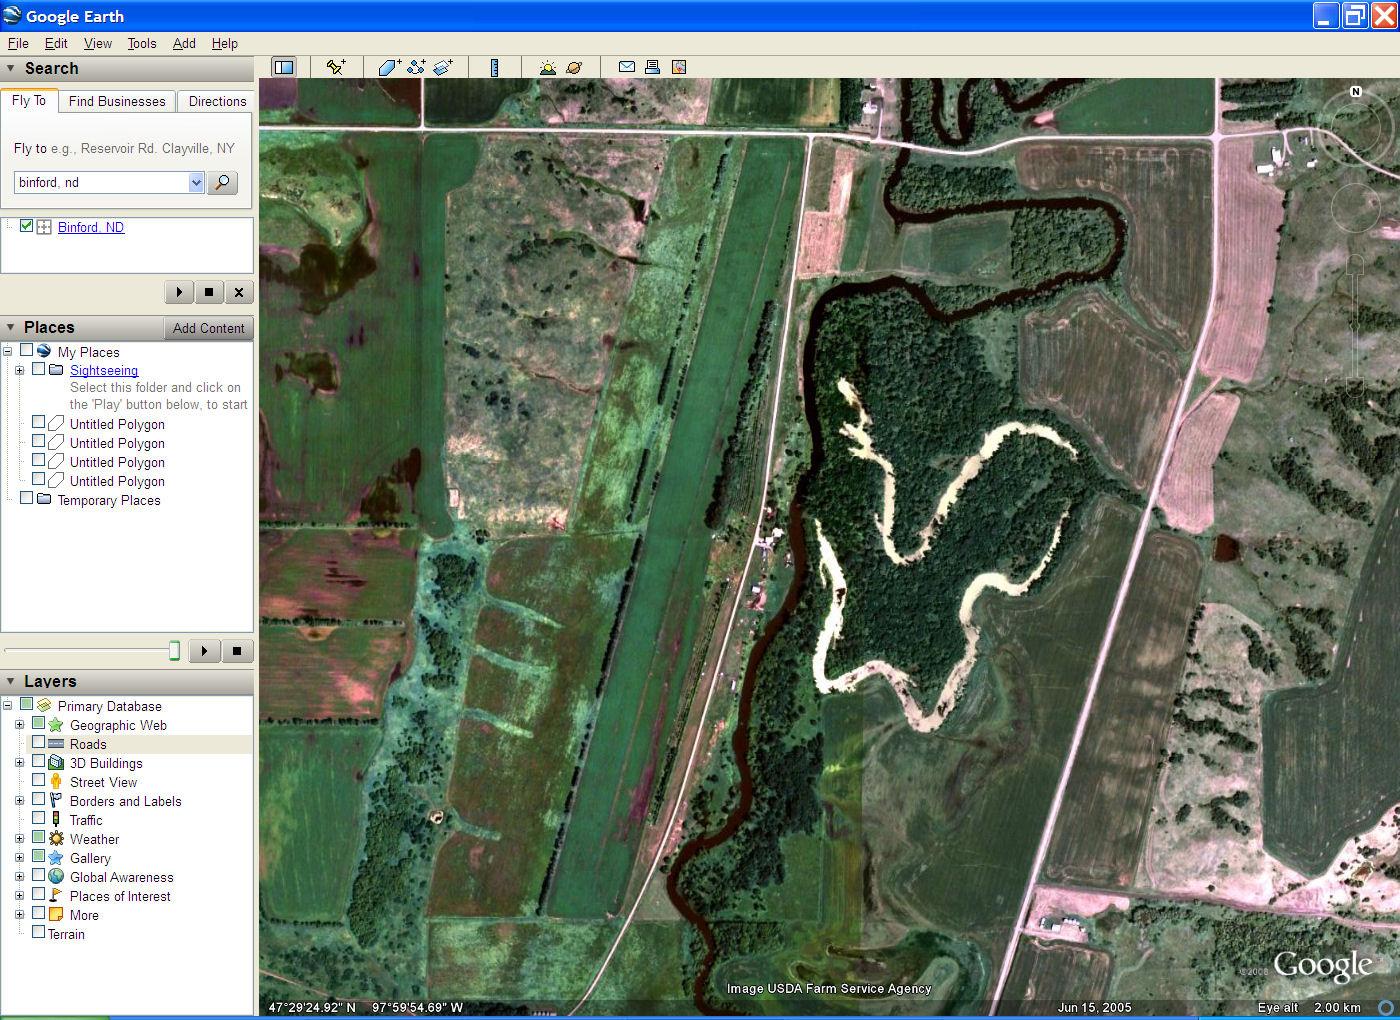The image size is (1400, 1020).
Task: Start search with magnifier button
Action: [222, 182]
